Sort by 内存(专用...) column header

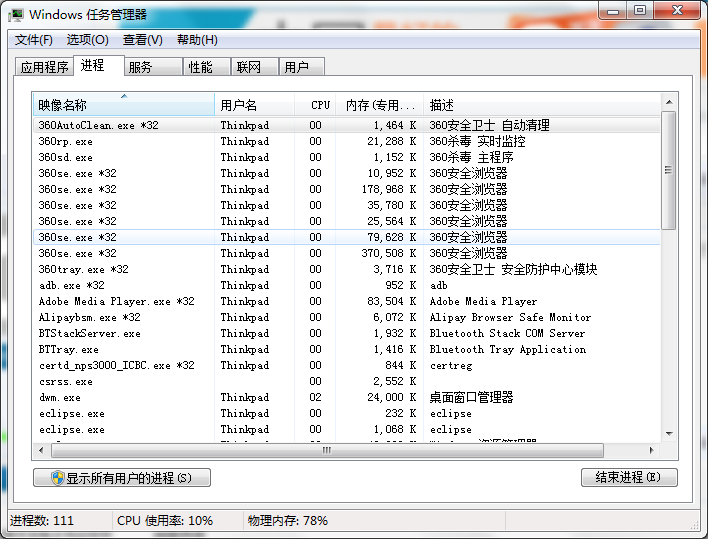(380, 105)
